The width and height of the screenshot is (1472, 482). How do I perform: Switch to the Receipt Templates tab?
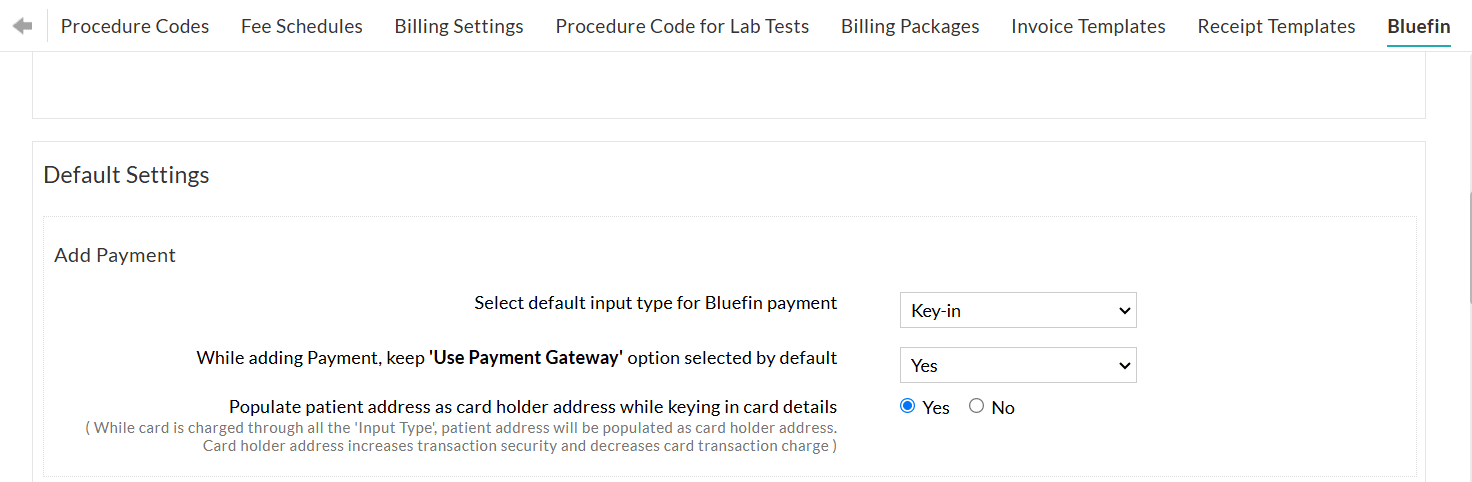tap(1276, 27)
